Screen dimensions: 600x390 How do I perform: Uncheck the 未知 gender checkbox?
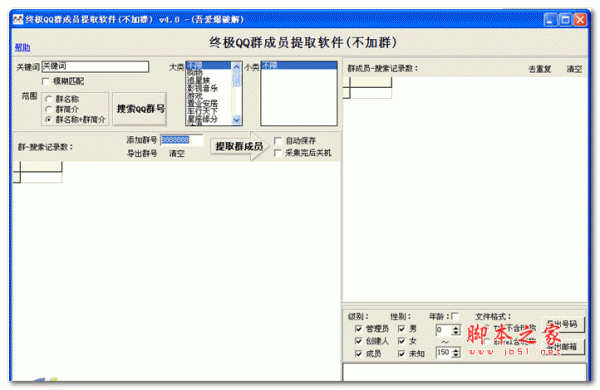coord(401,354)
